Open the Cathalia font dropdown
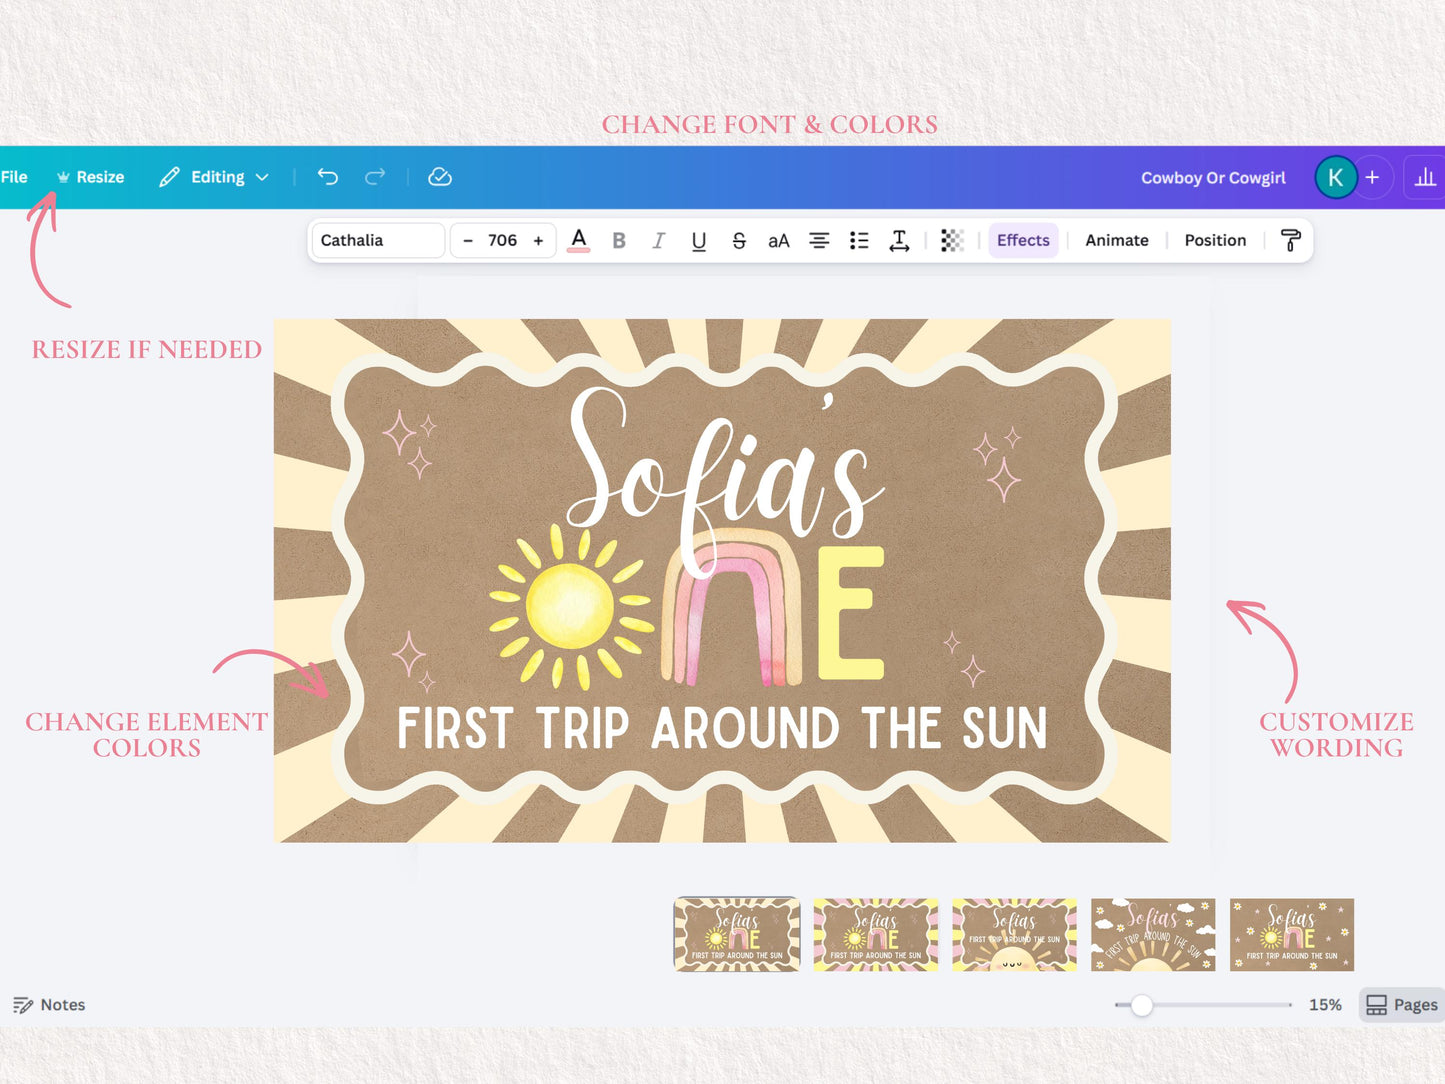This screenshot has width=1445, height=1084. pyautogui.click(x=378, y=240)
